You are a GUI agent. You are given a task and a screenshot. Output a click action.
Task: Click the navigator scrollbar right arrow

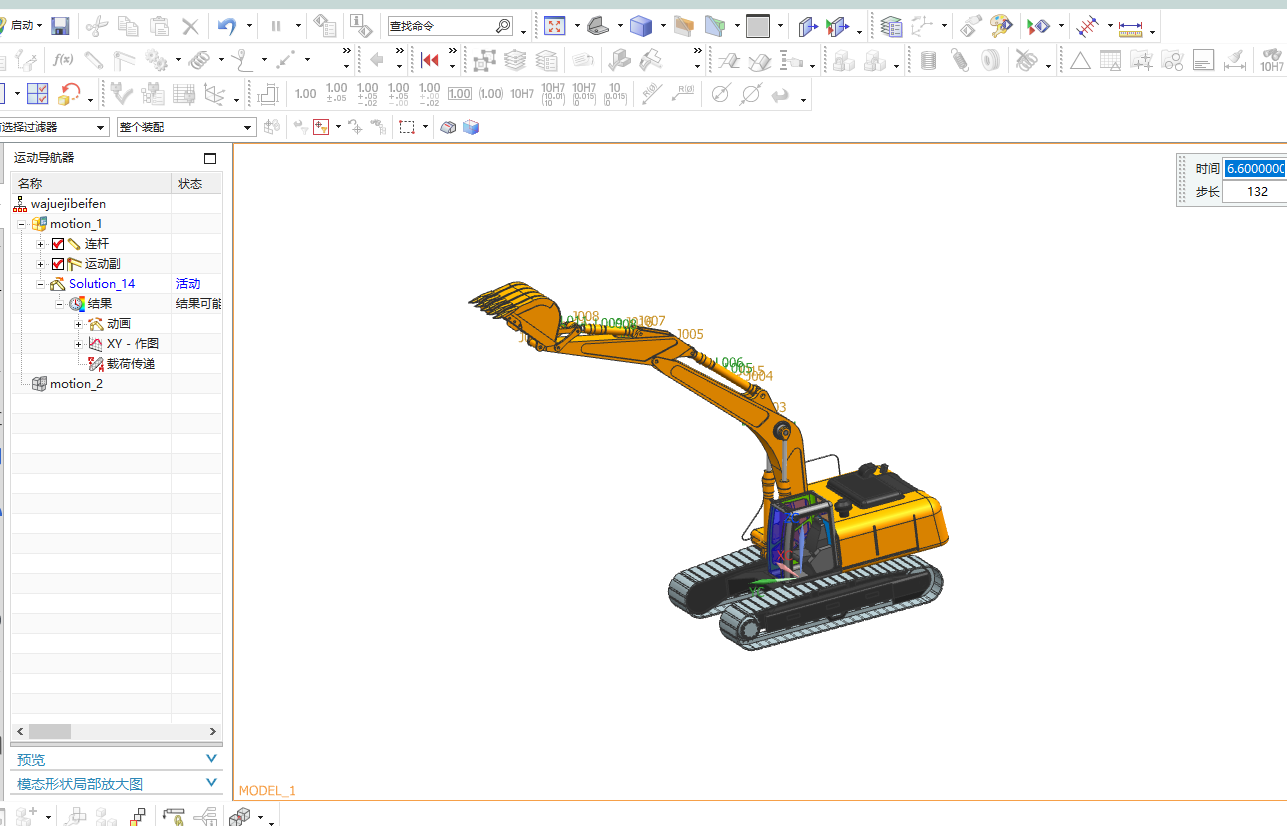click(x=212, y=731)
